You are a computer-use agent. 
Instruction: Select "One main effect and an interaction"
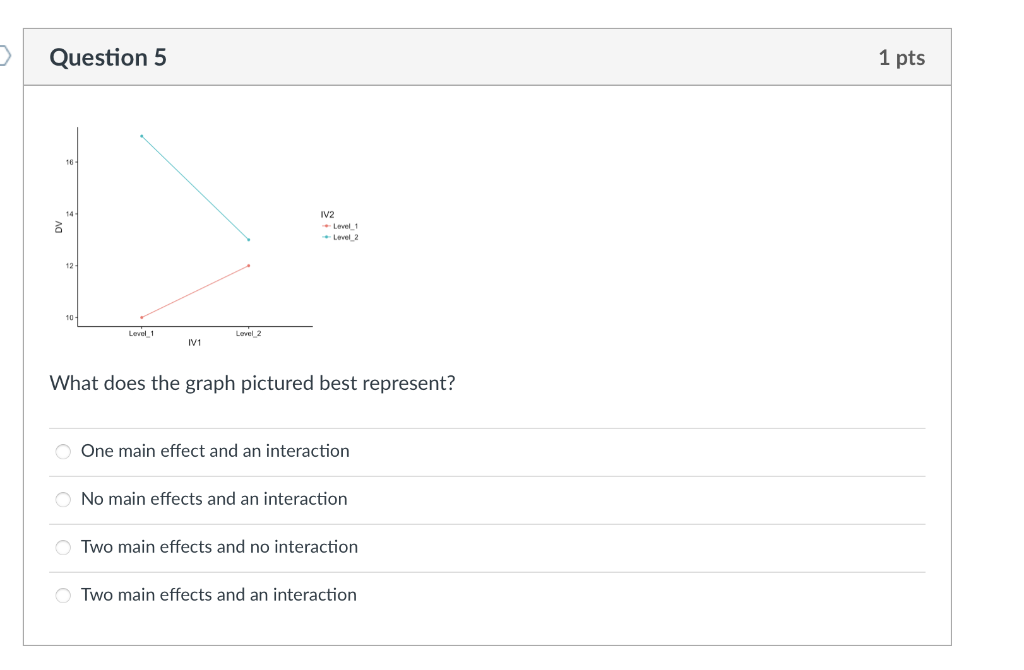(x=64, y=451)
